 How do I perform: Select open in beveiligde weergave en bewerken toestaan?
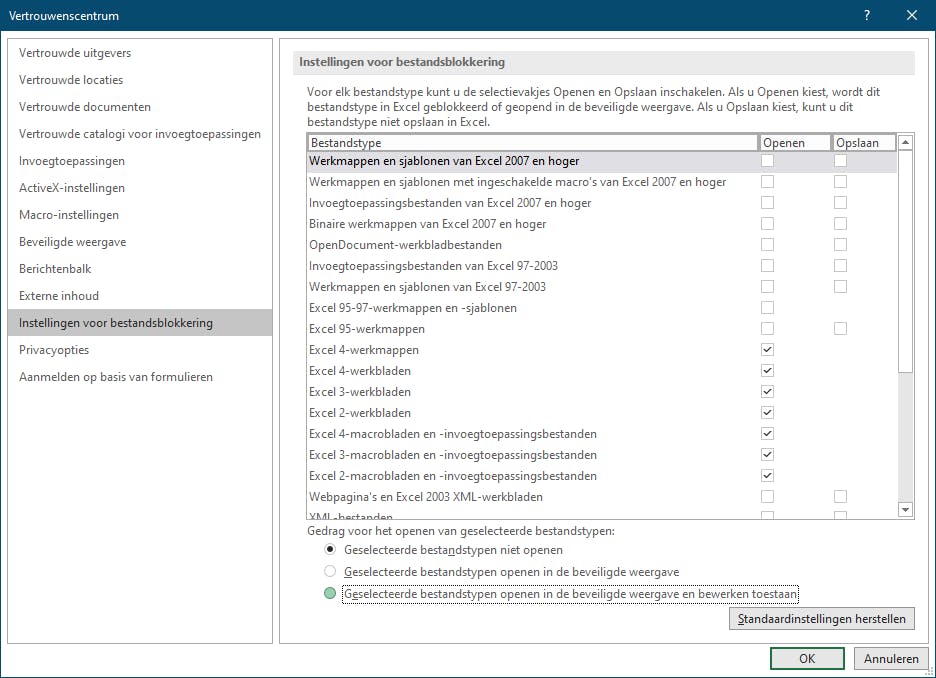330,593
